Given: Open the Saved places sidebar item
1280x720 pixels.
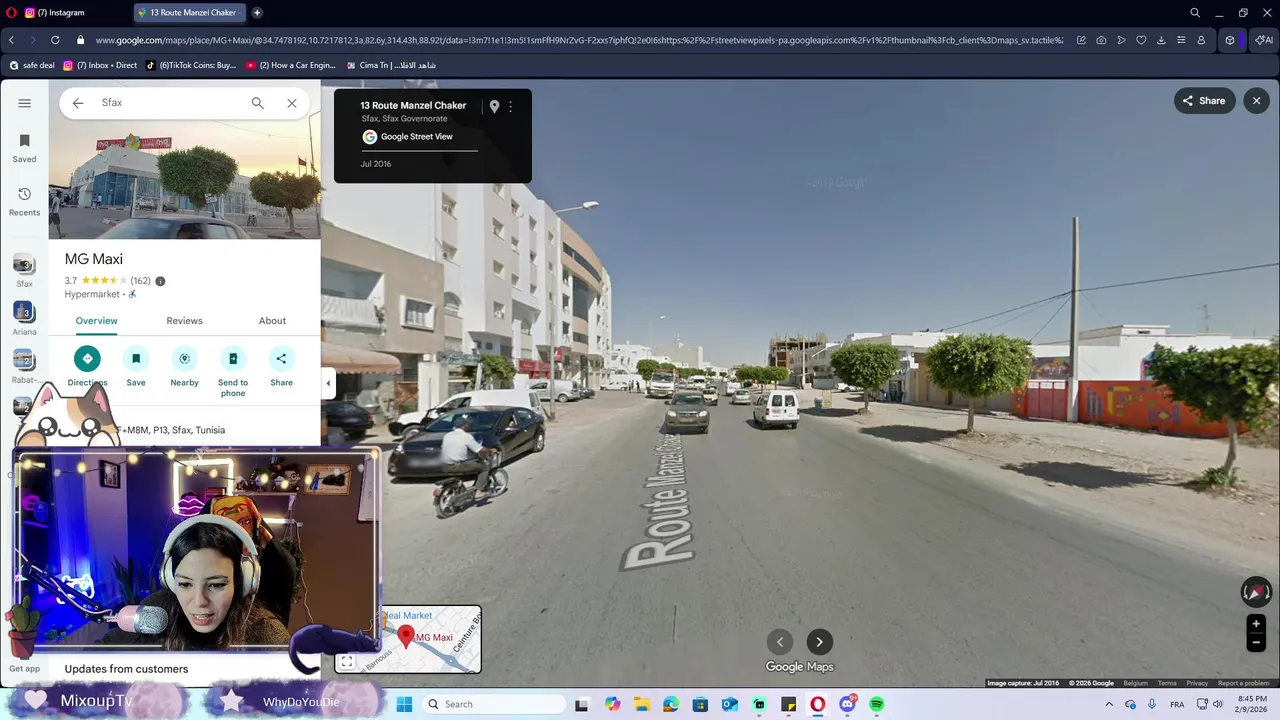Looking at the screenshot, I should coord(25,148).
